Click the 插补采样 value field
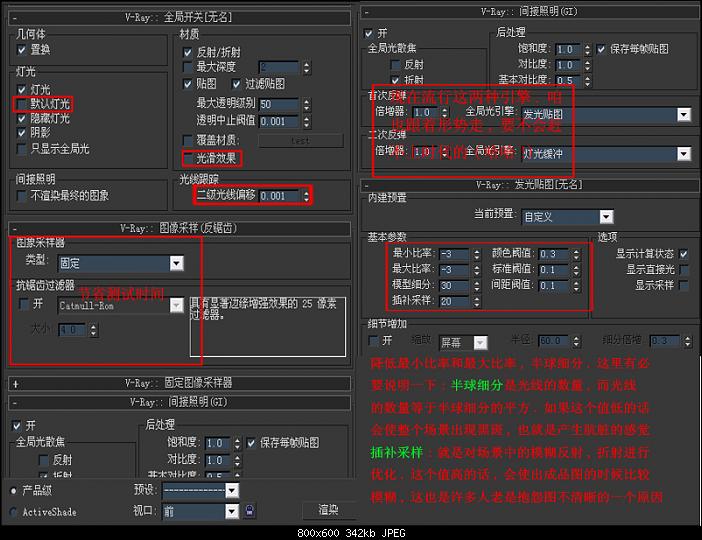 pos(454,301)
